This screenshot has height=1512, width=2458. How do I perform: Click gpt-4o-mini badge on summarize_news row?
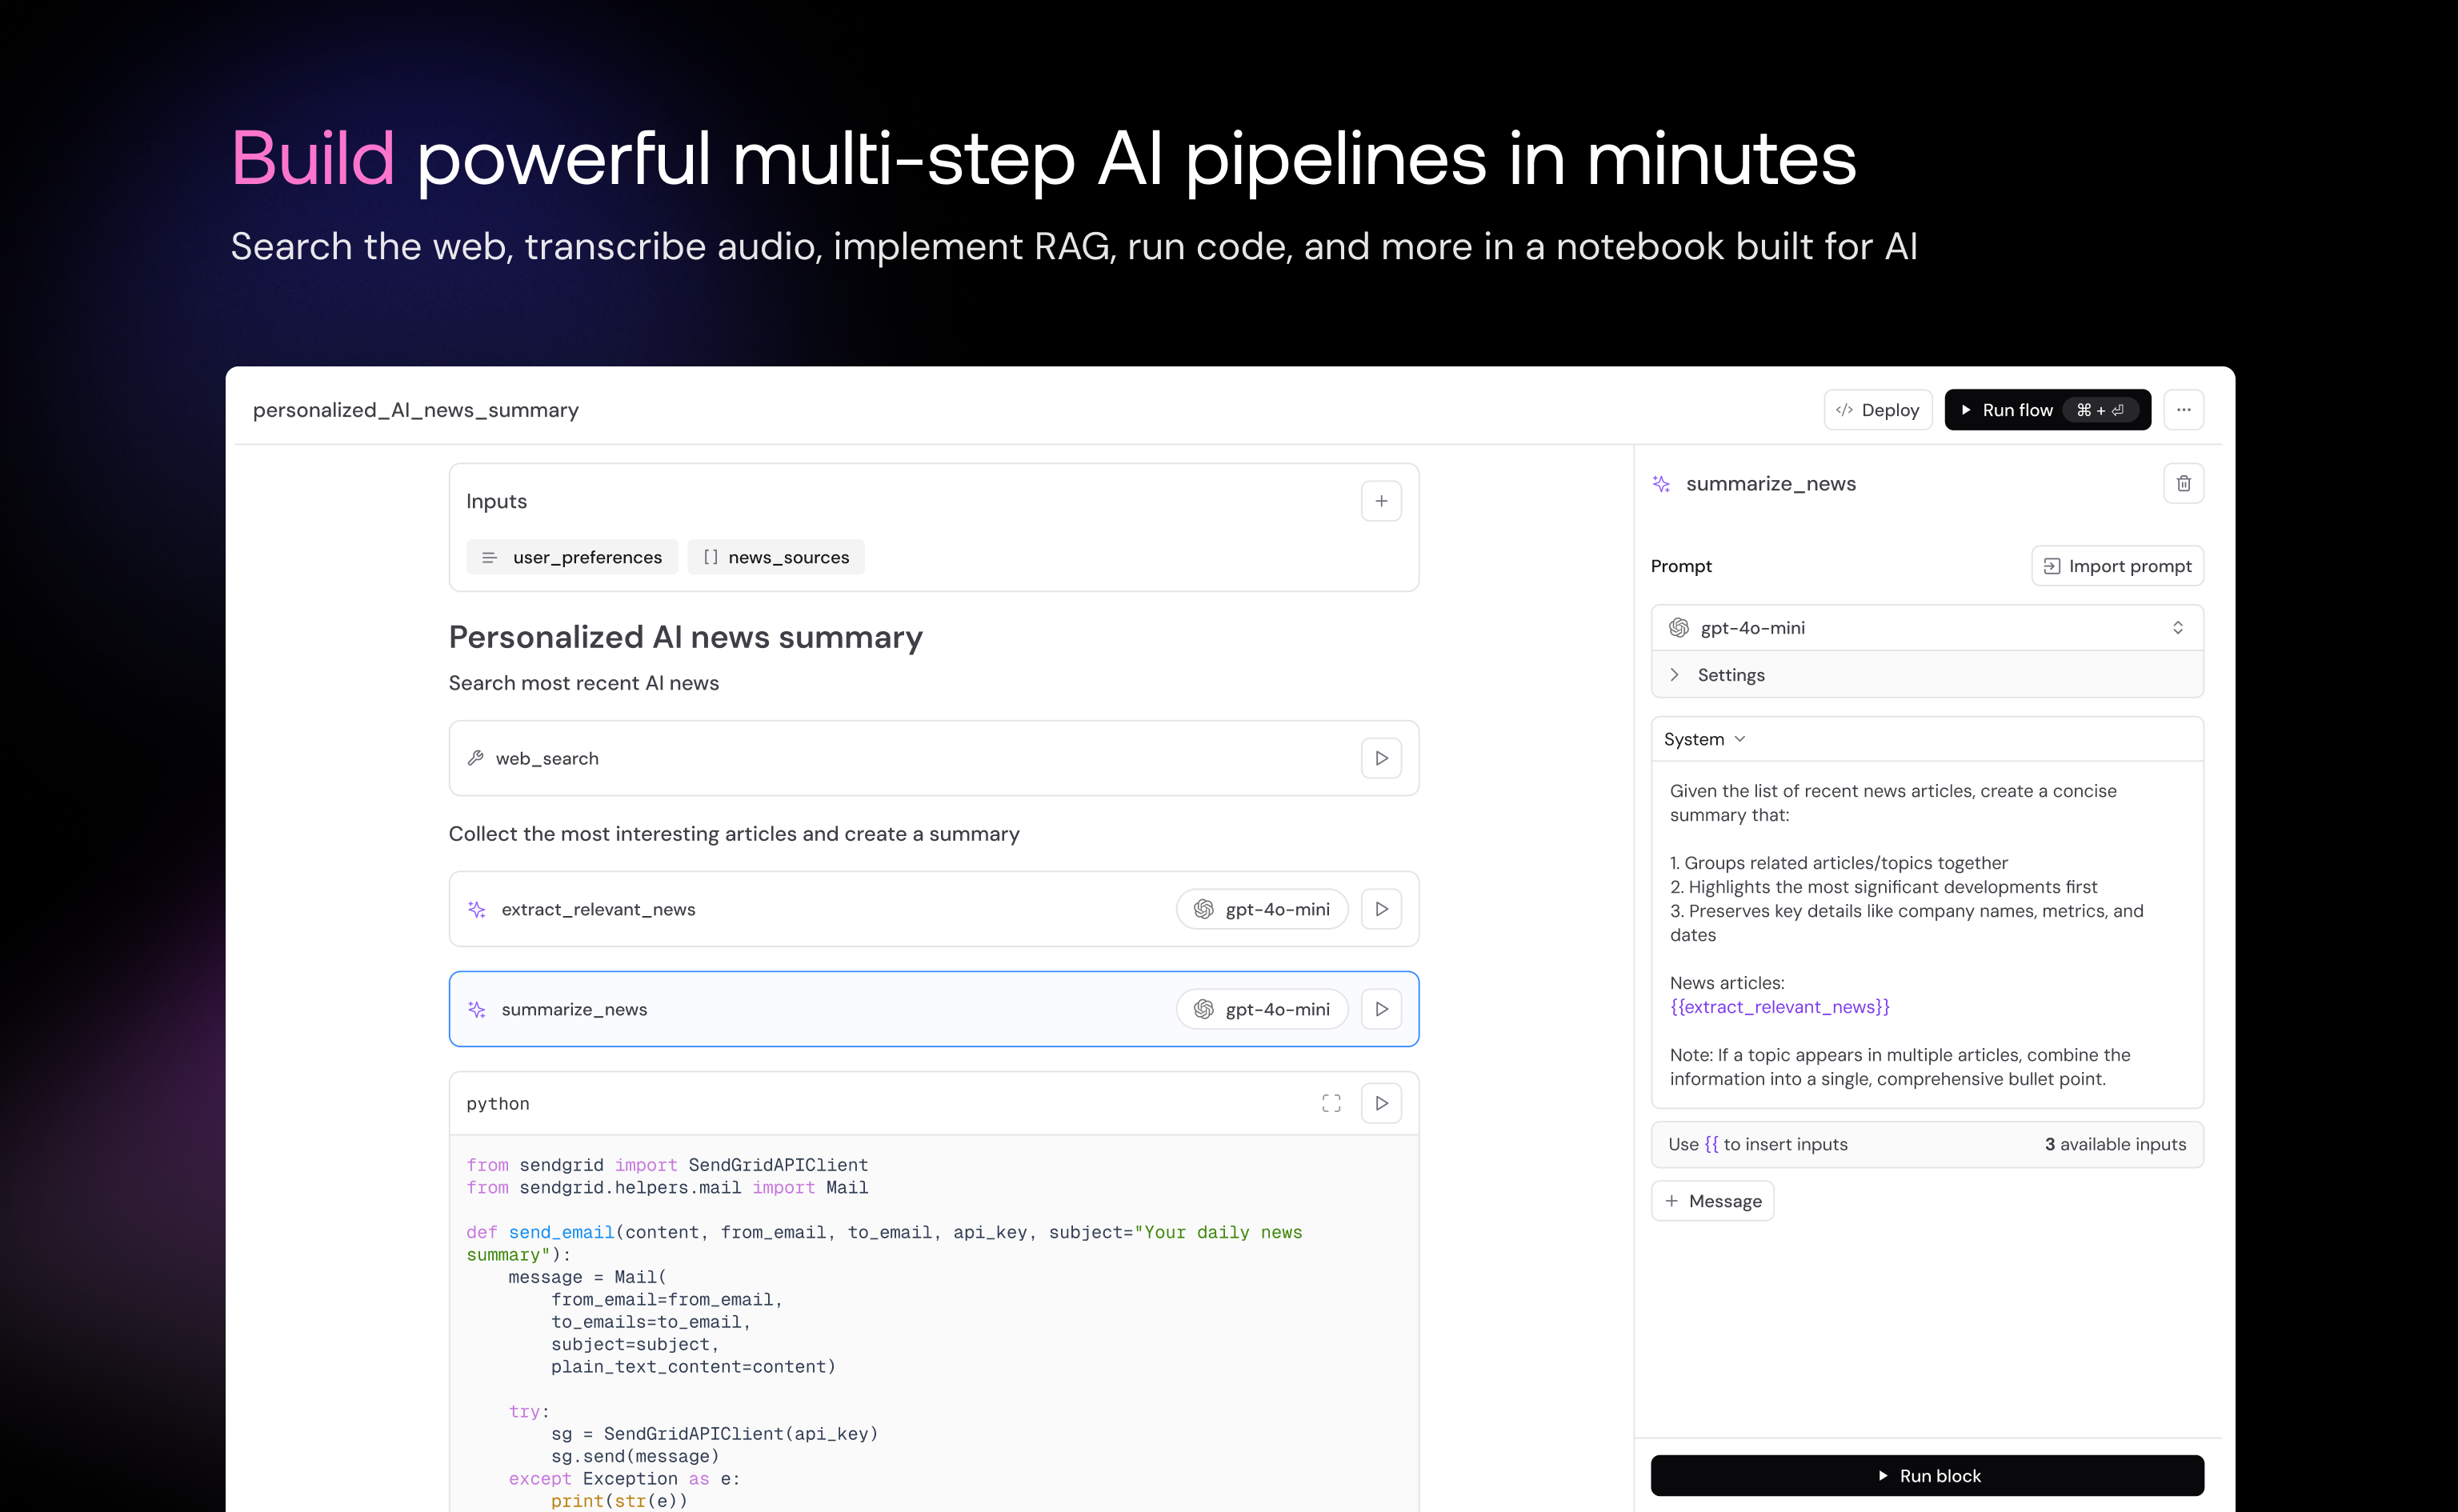(1262, 1009)
